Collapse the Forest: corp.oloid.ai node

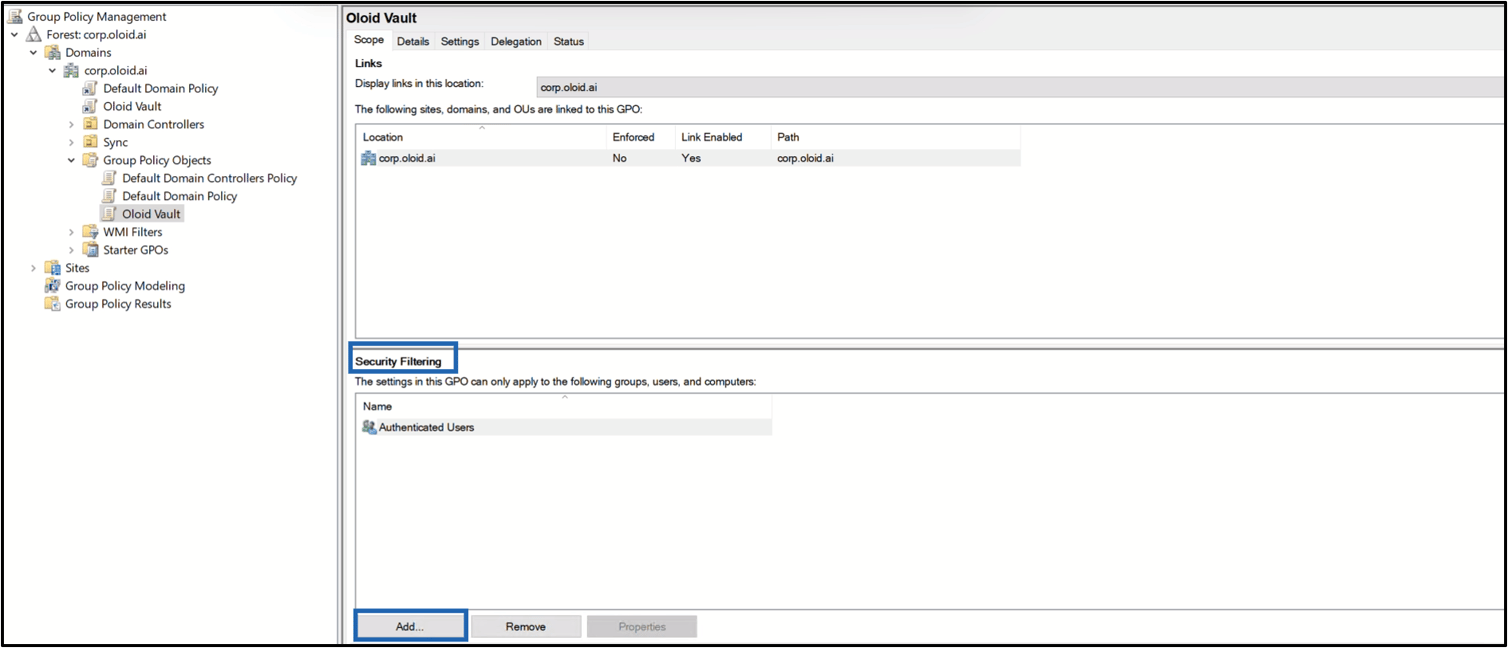pos(14,35)
